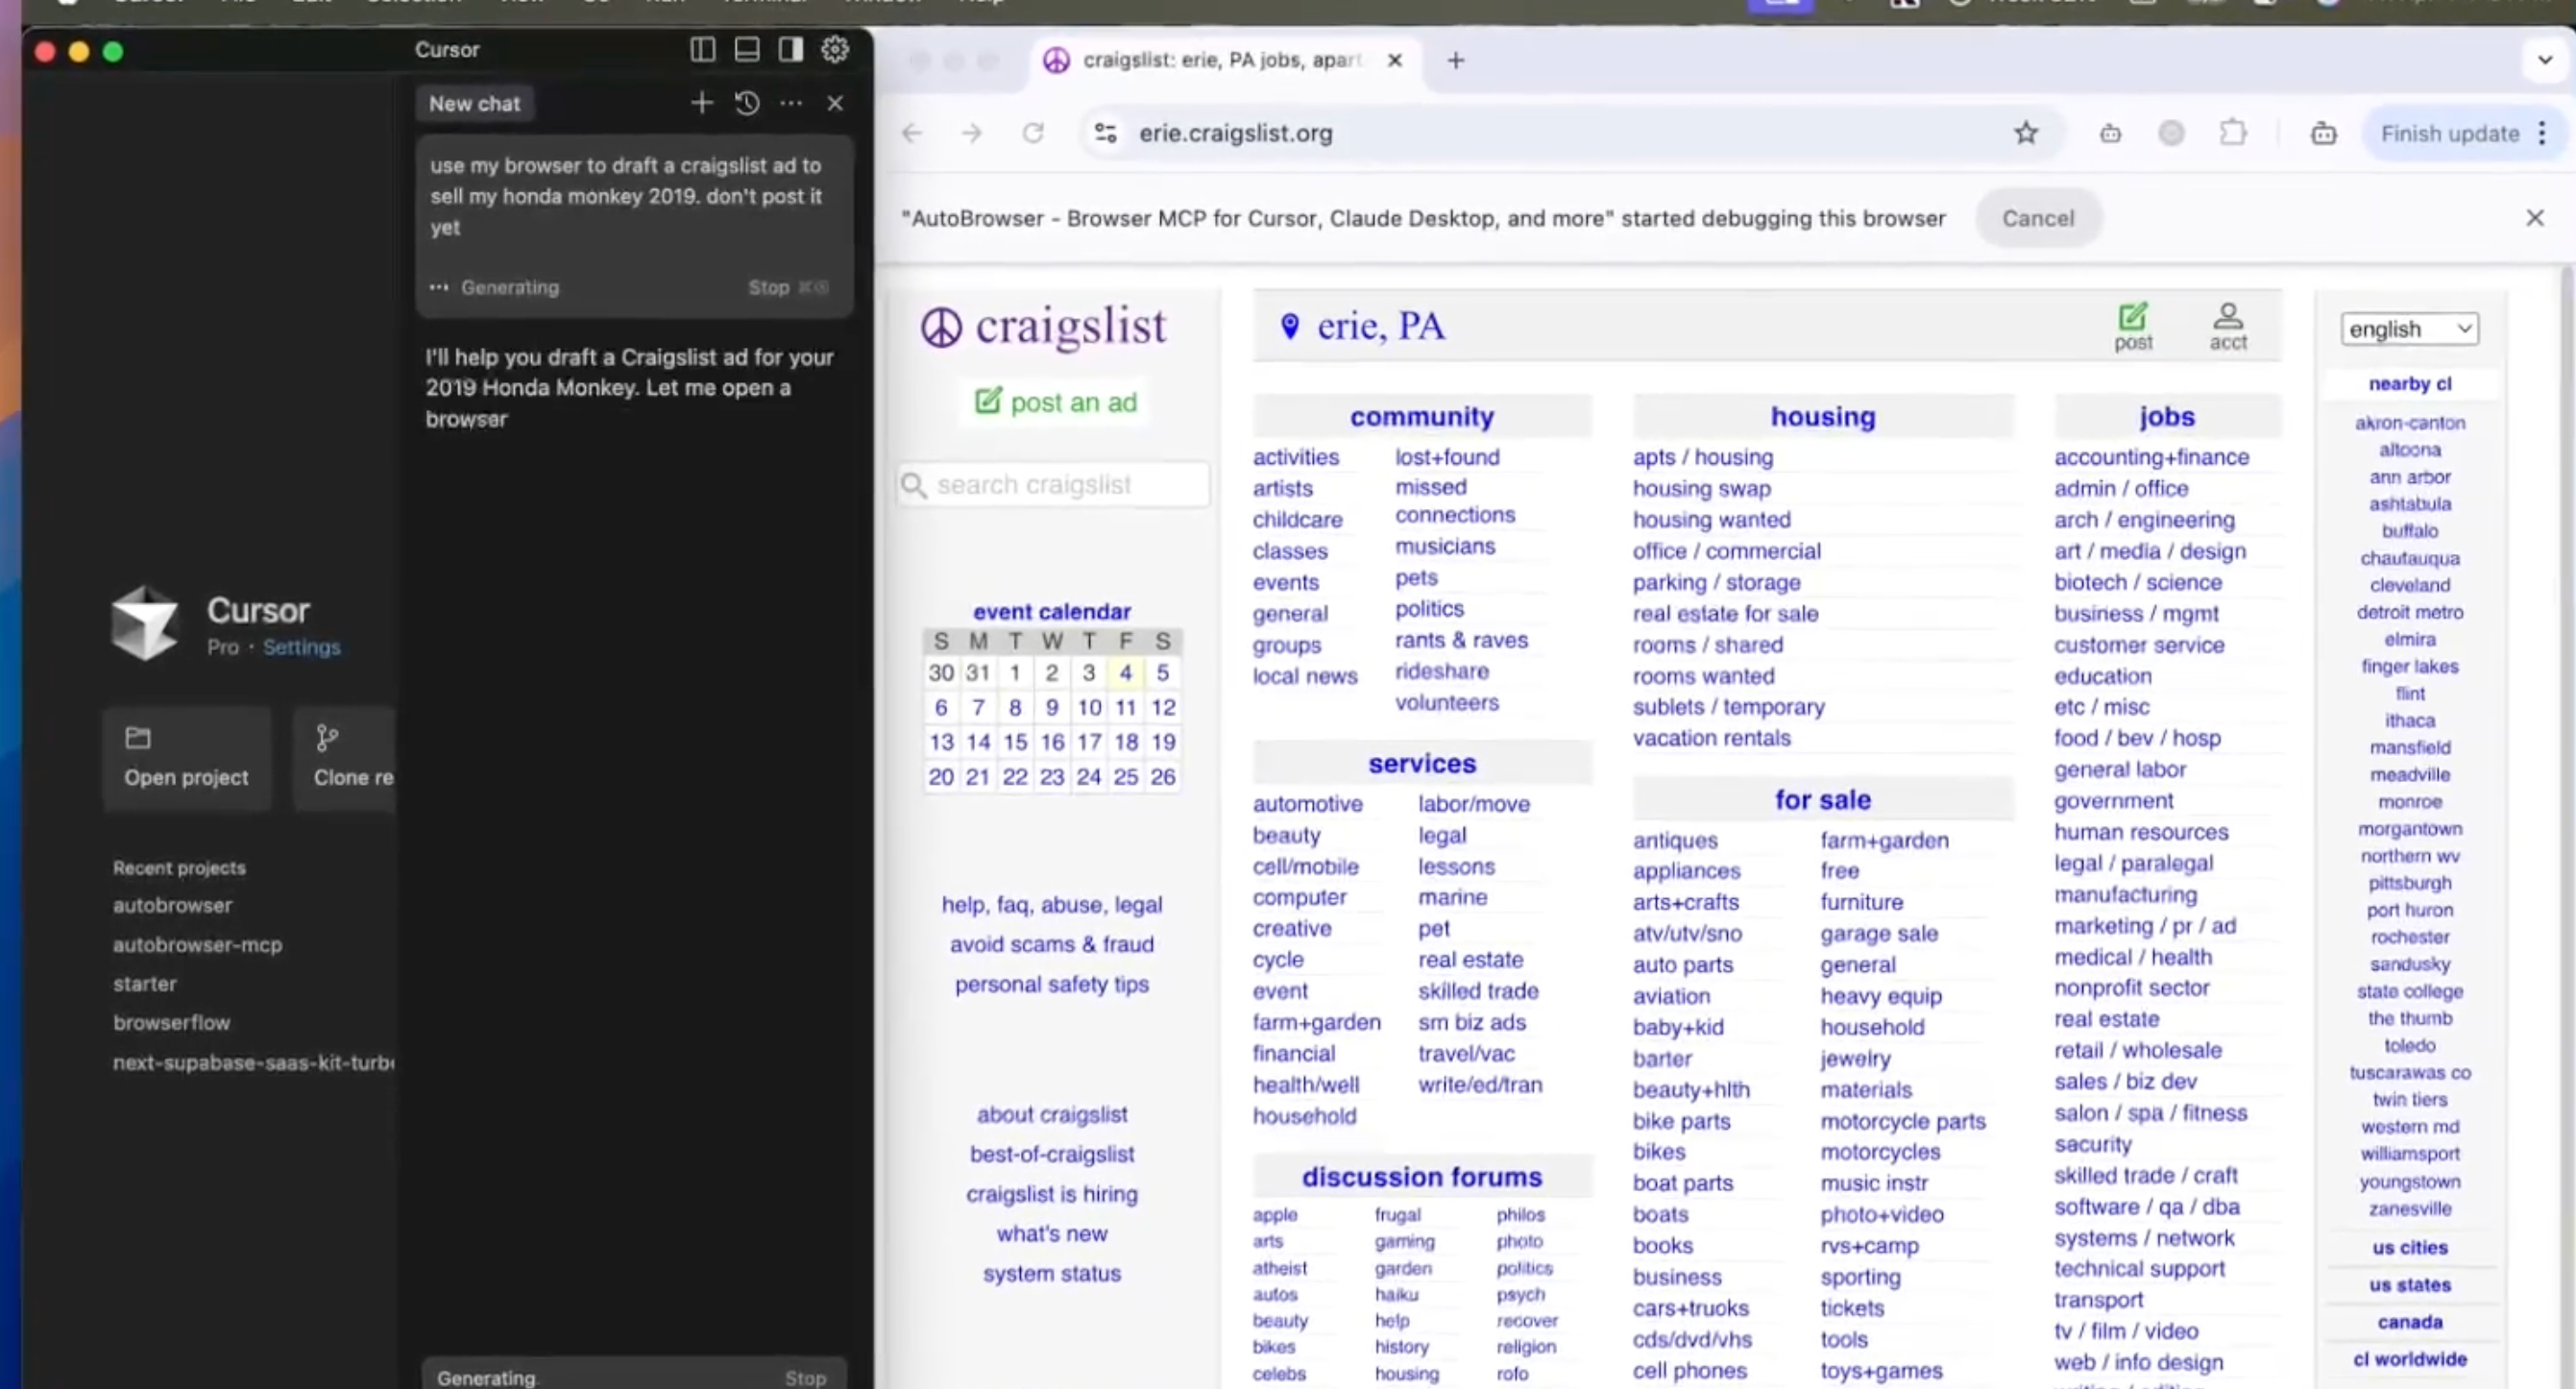
Task: Open recent project autobrowser-mcp
Action: (197, 944)
